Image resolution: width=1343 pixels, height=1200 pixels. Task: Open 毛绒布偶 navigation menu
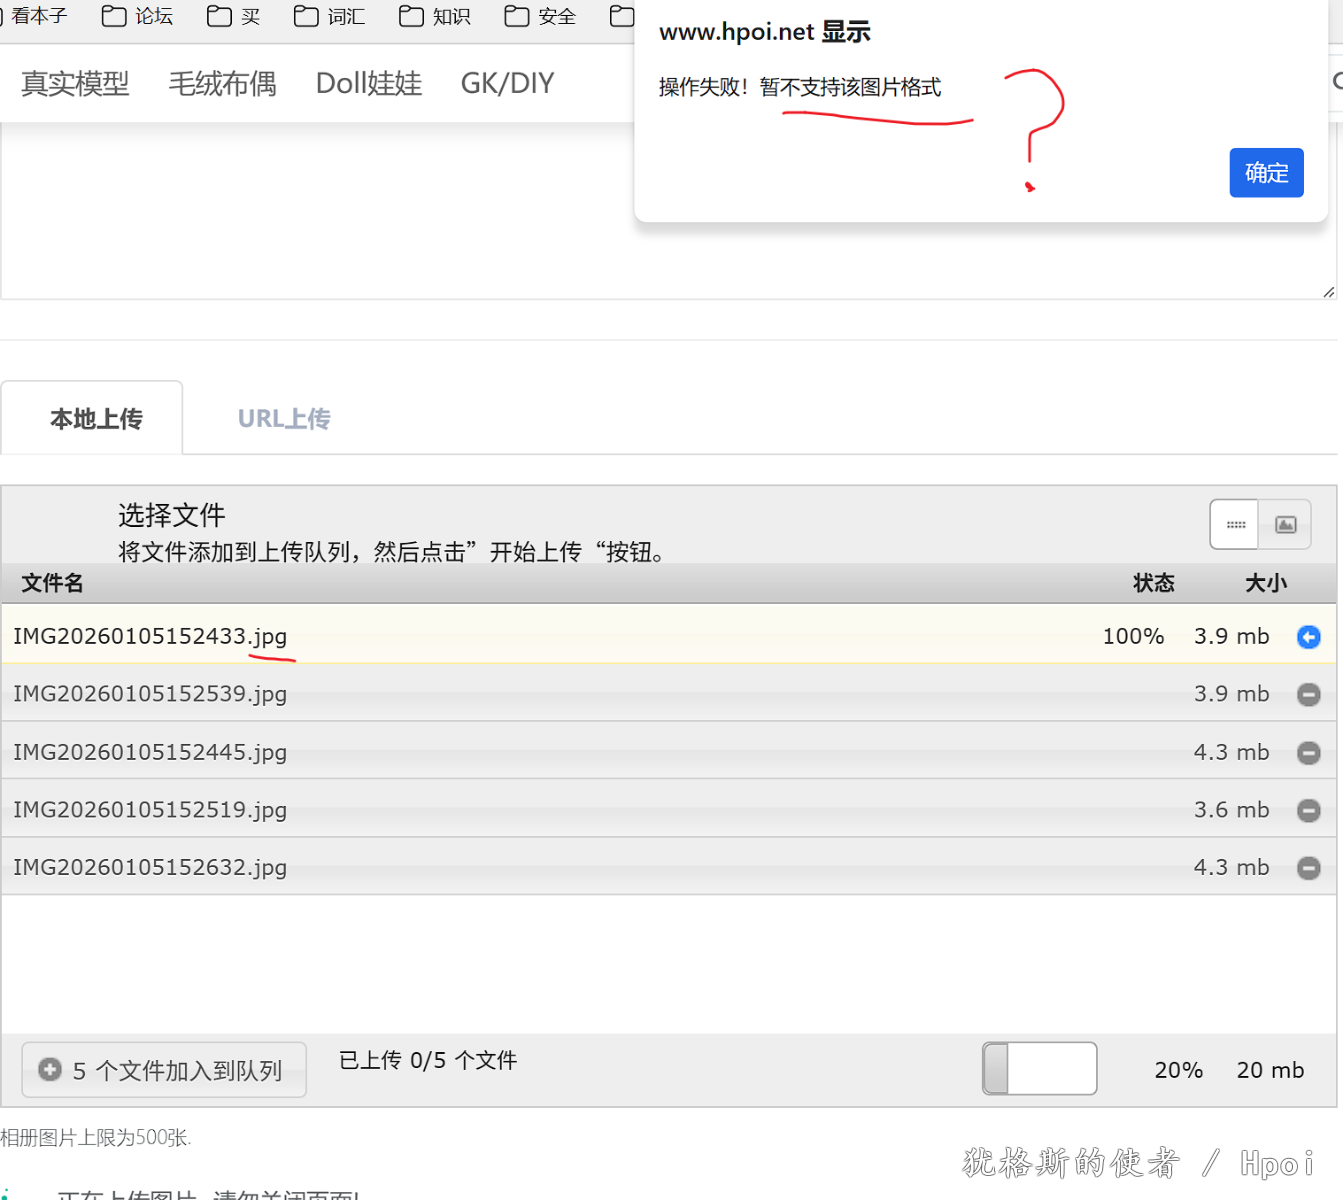click(x=222, y=84)
